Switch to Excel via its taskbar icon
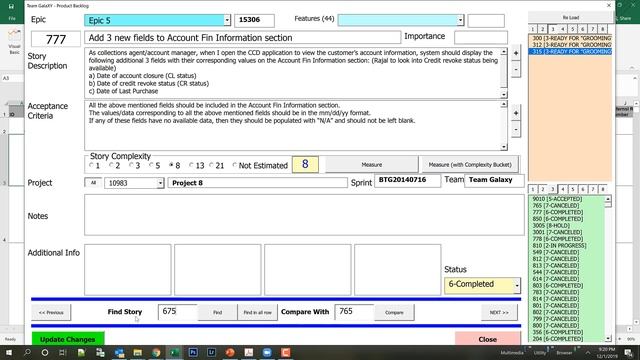This screenshot has height=360, width=640. pyautogui.click(x=175, y=353)
